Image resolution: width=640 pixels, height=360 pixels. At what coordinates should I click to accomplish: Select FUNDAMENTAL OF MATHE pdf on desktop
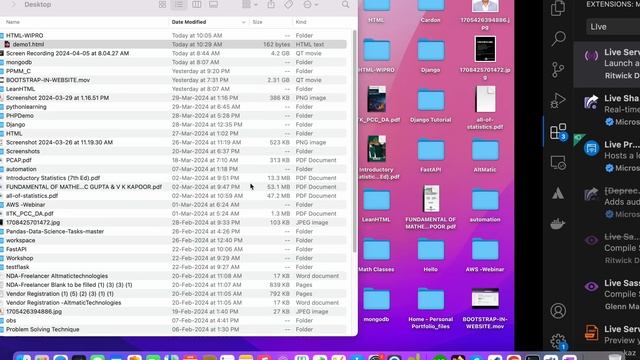point(431,207)
